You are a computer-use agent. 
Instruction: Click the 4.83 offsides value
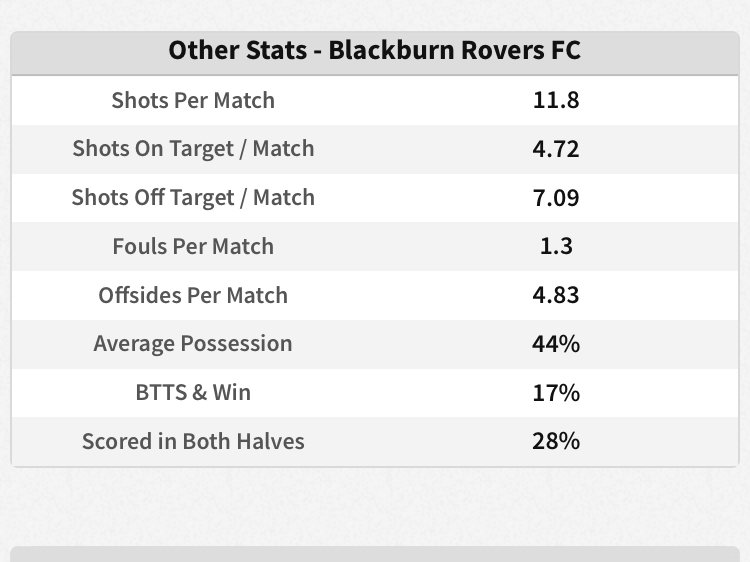click(x=556, y=295)
